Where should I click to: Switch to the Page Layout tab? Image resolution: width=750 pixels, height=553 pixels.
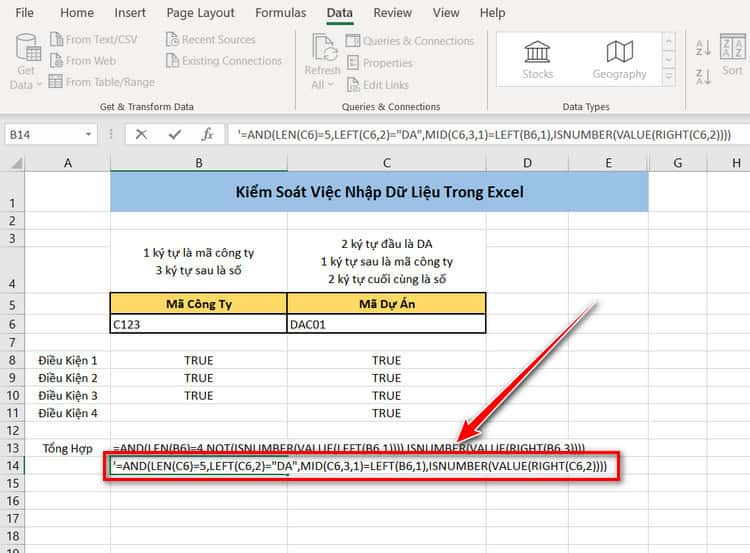click(x=200, y=13)
